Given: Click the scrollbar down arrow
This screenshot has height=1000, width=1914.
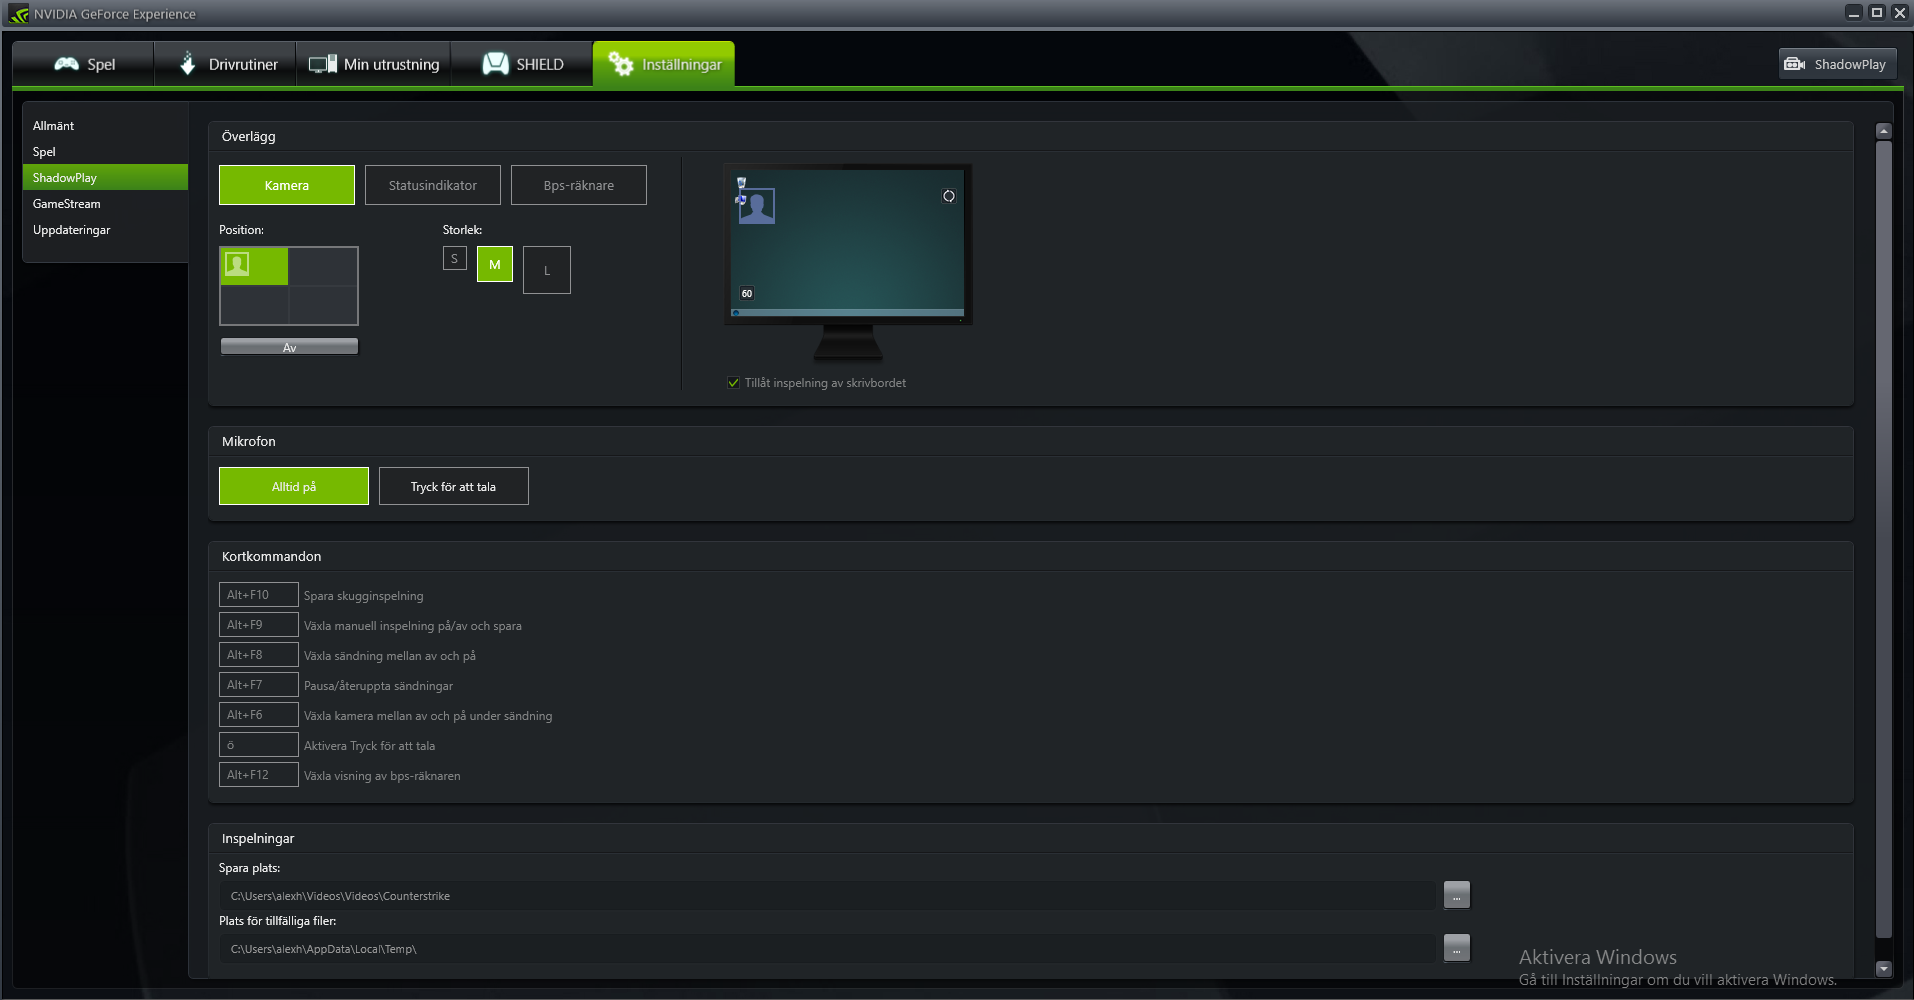Looking at the screenshot, I should pyautogui.click(x=1884, y=968).
